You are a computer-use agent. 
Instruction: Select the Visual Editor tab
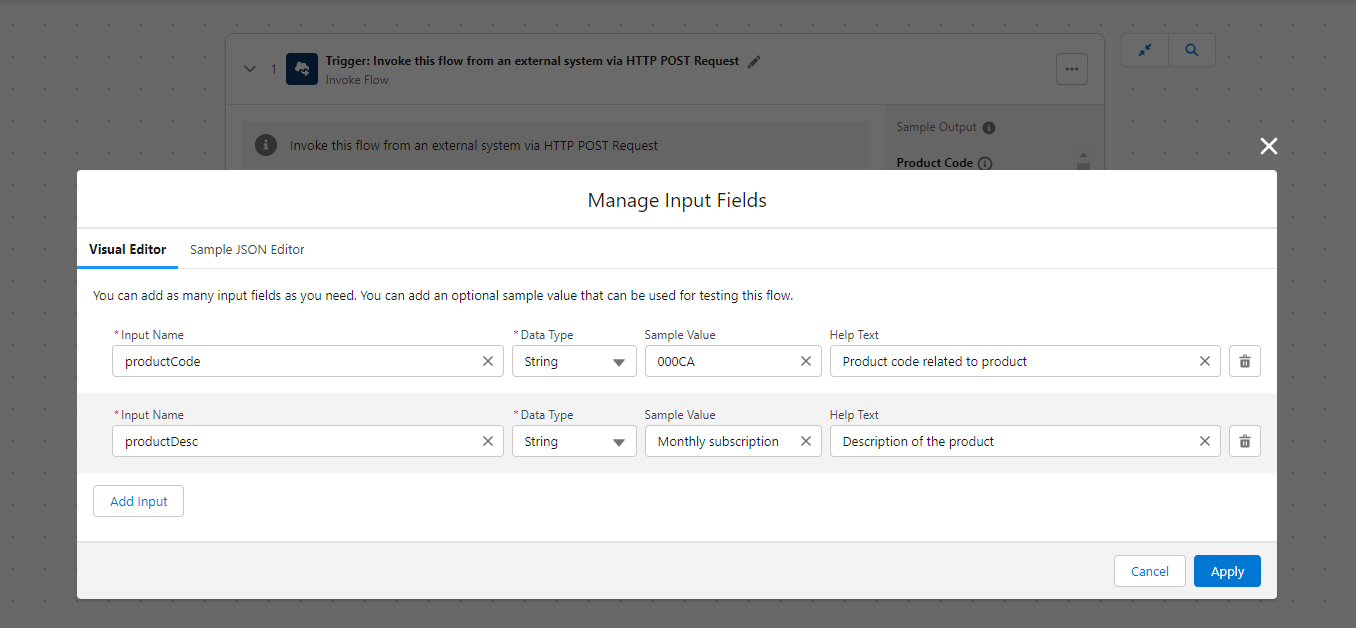tap(127, 249)
